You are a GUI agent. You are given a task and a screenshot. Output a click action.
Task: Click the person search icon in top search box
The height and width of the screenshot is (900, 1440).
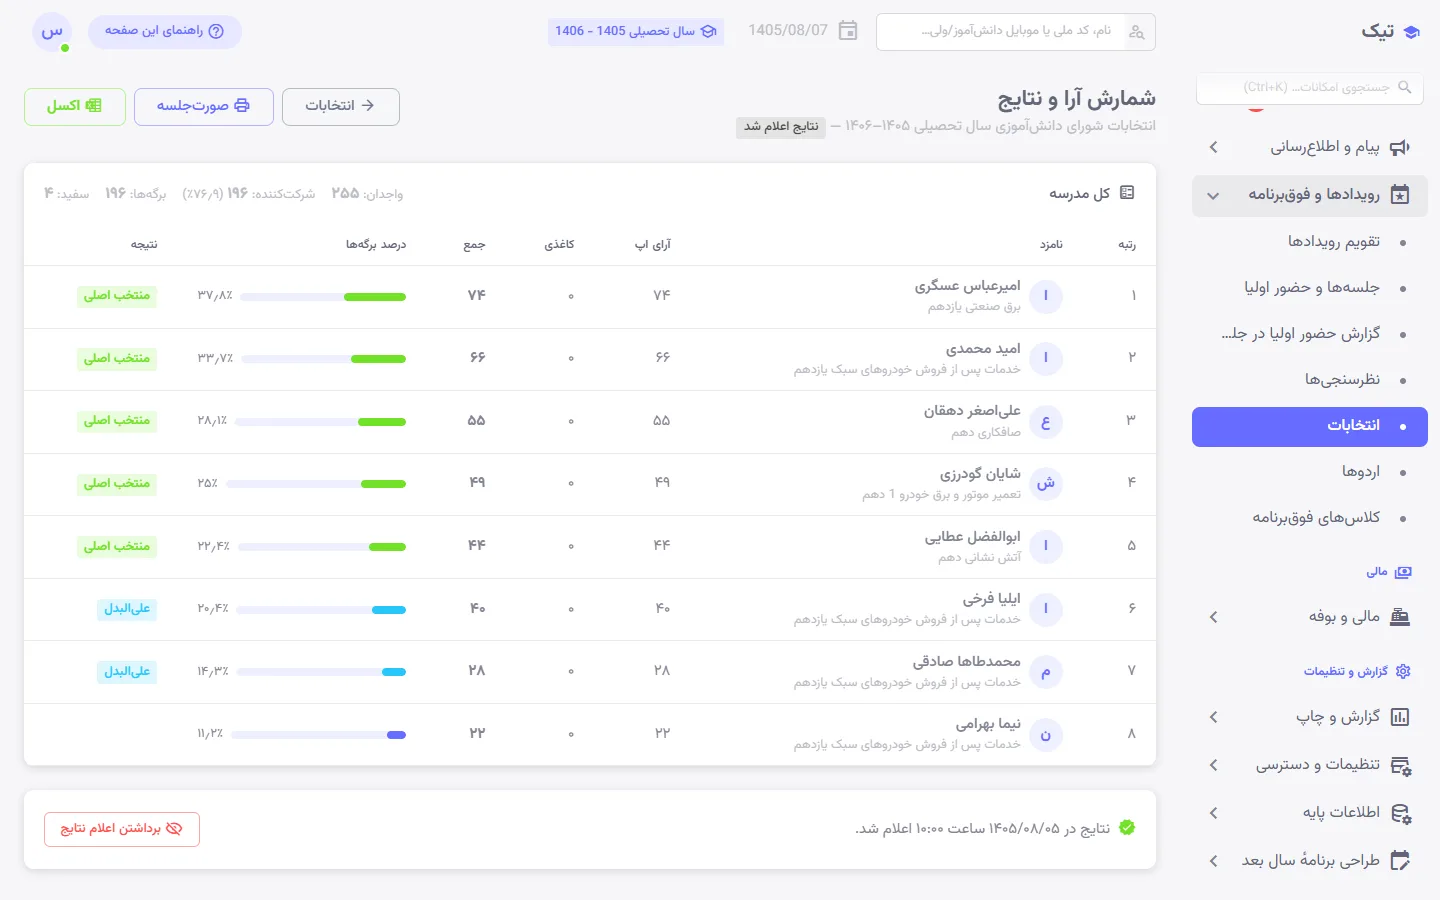[1137, 32]
